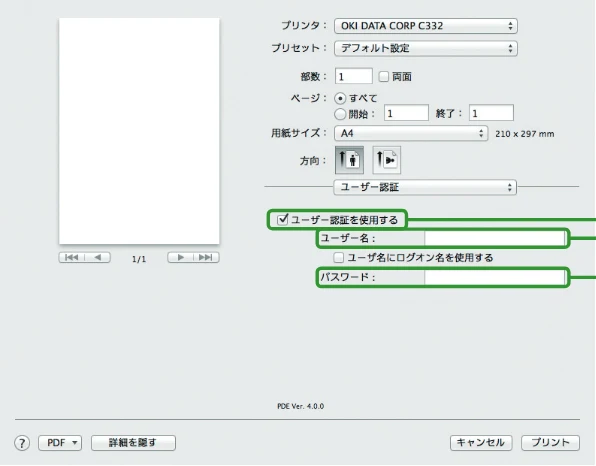596x466 pixels.
Task: Select 開始 page range radio button
Action: click(340, 114)
